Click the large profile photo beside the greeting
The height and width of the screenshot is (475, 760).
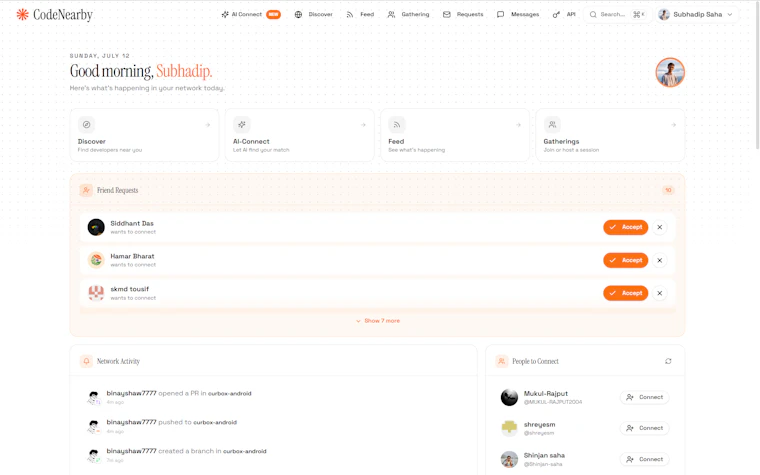click(x=670, y=73)
